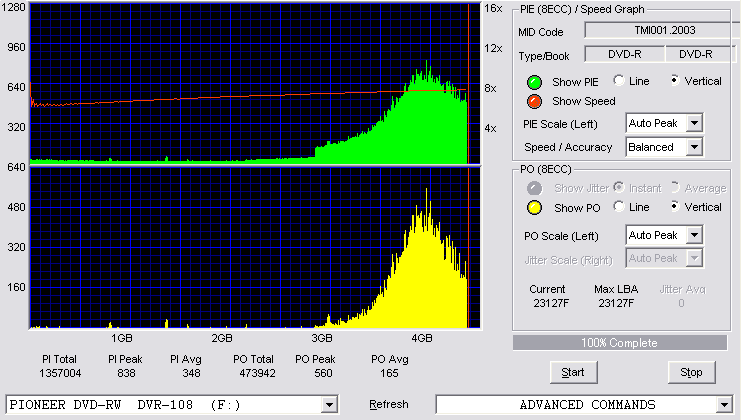Click the PI Peak value 838
Screen dimensions: 742x420
[126, 374]
